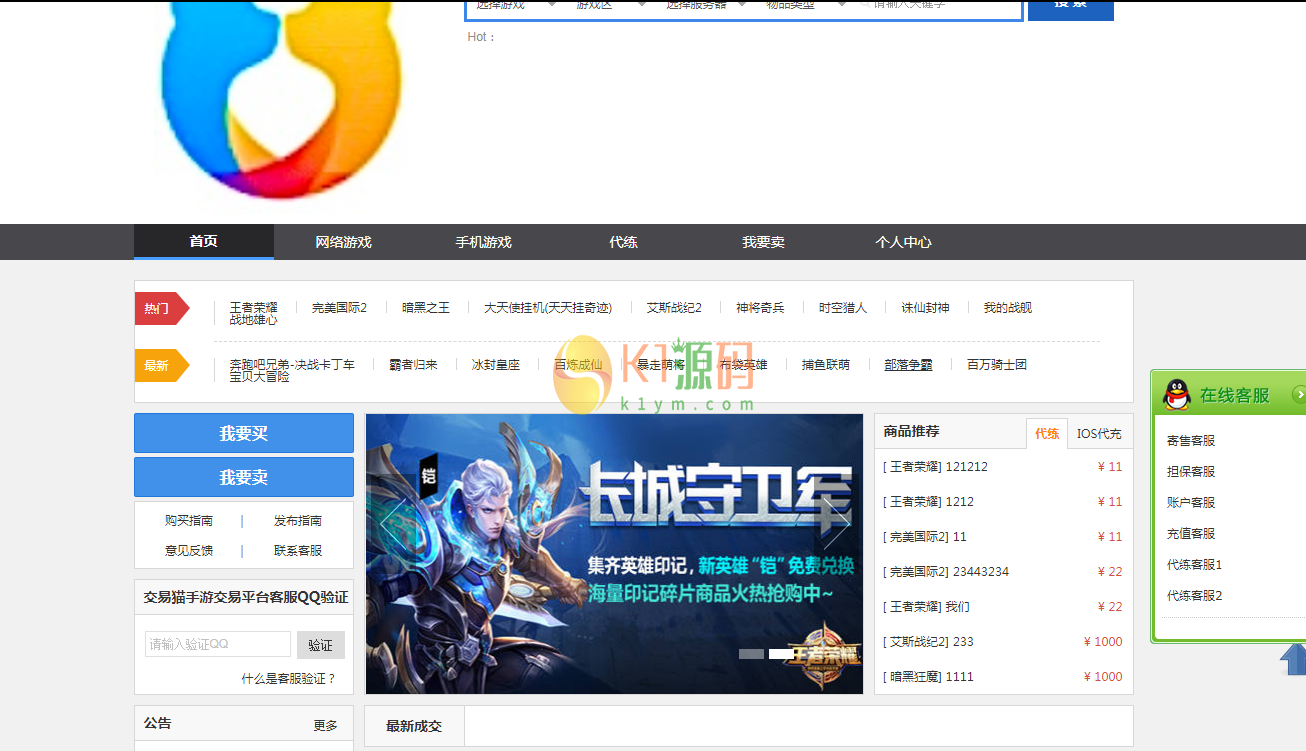The height and width of the screenshot is (751, 1306).
Task: Open product [暗黑狂魔] 1111
Action: point(928,677)
